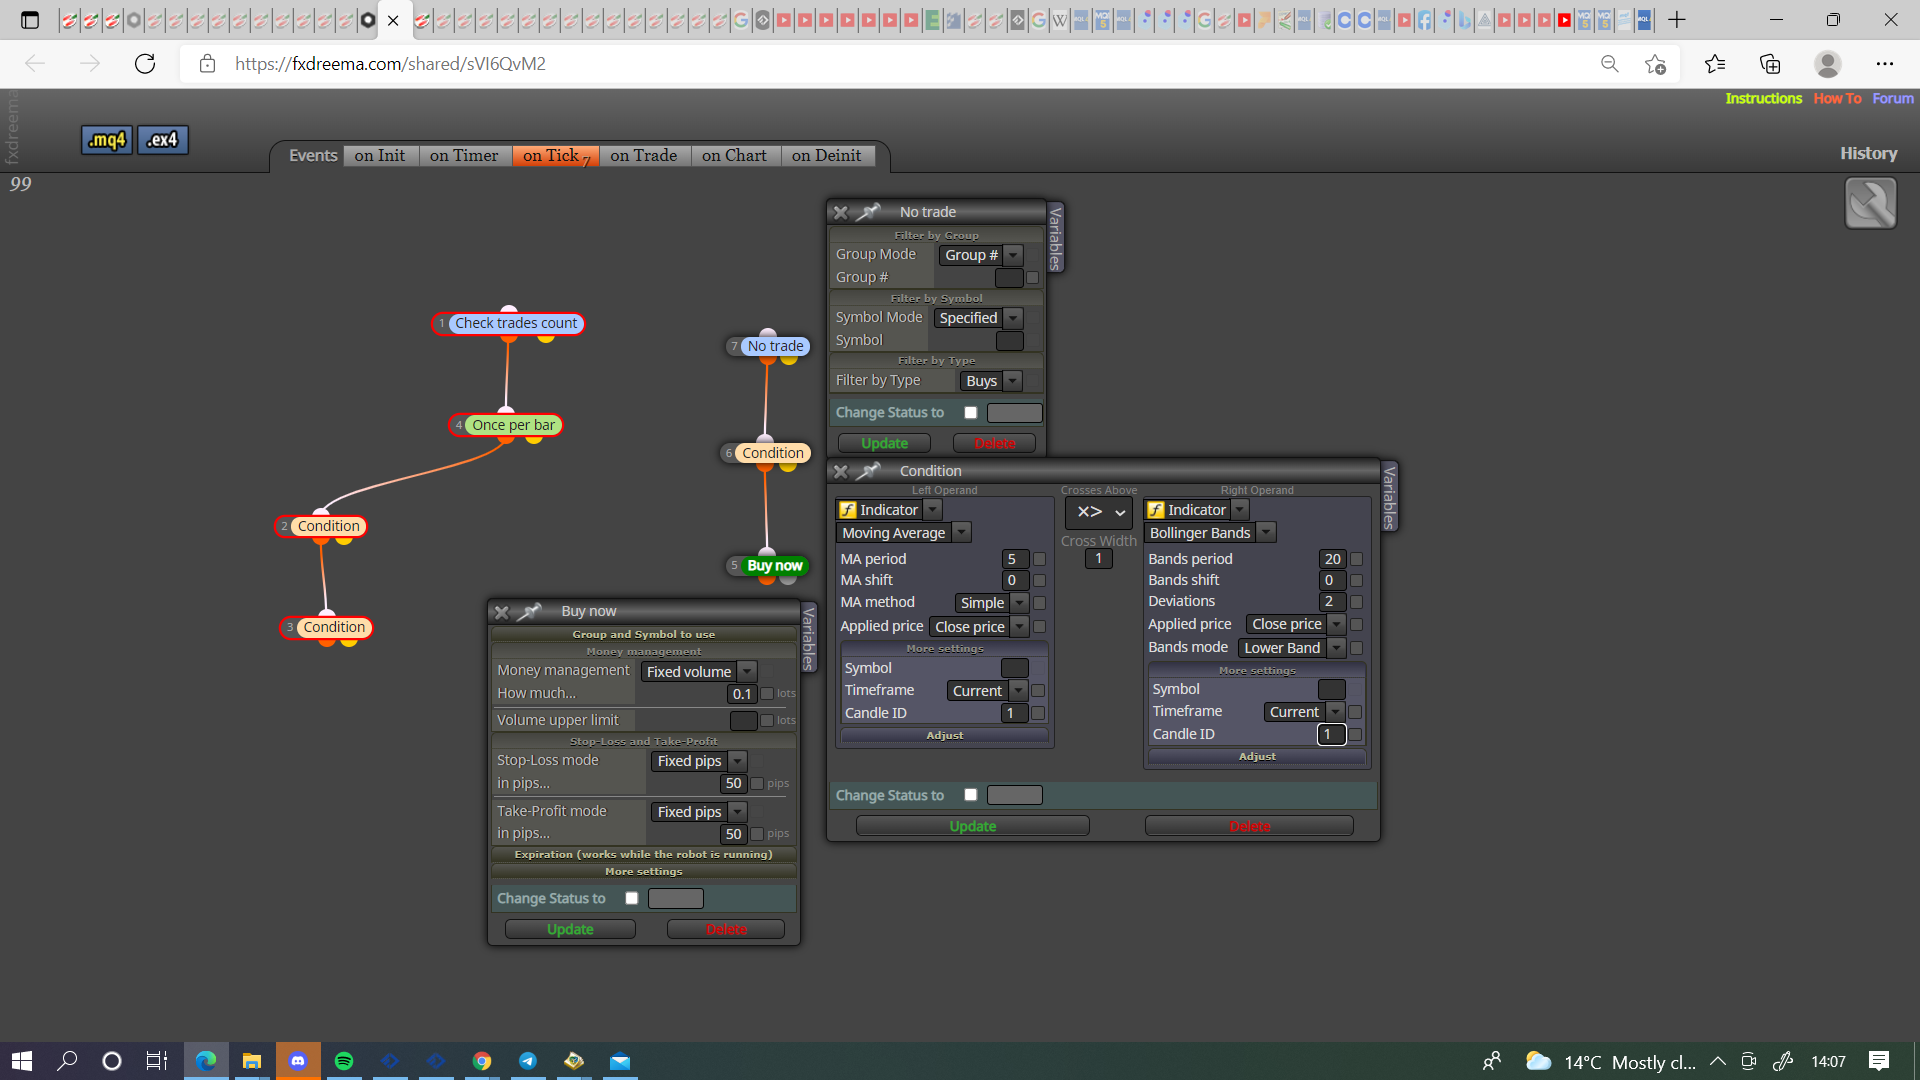Open the Forum link
Viewport: 1920px width, 1080px height.
1893,98
